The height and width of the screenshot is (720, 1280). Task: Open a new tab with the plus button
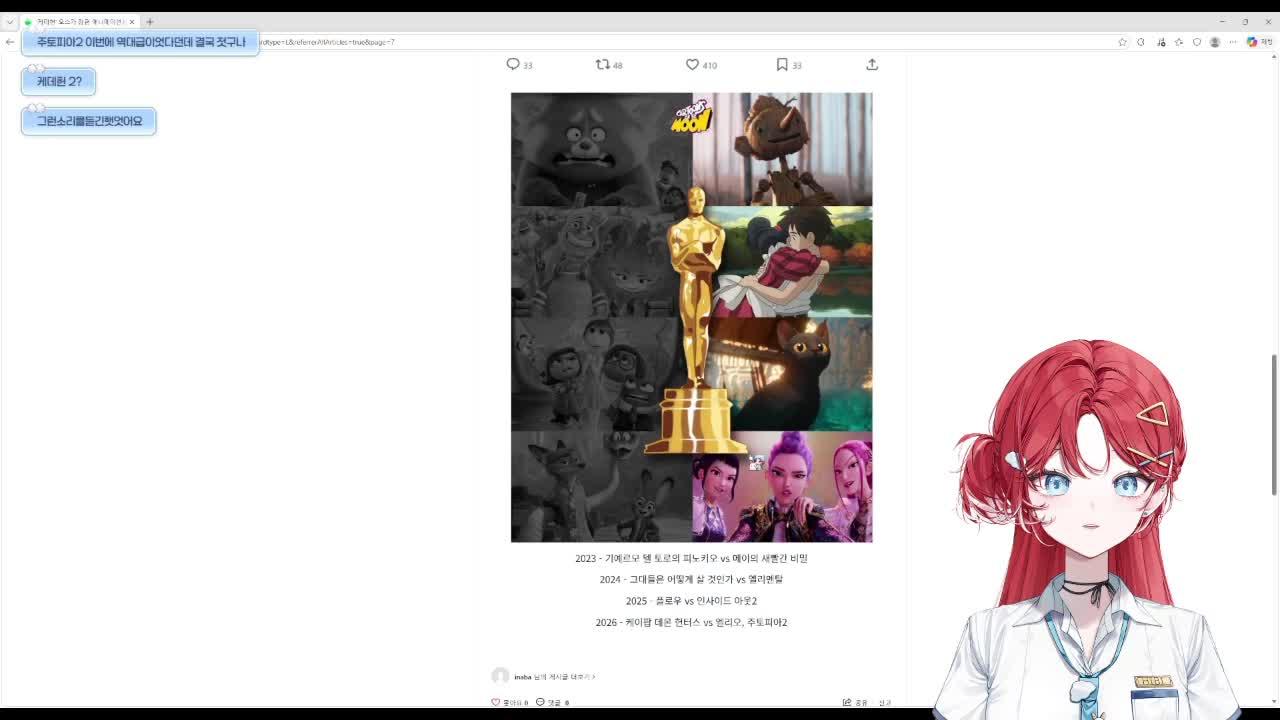pos(150,20)
